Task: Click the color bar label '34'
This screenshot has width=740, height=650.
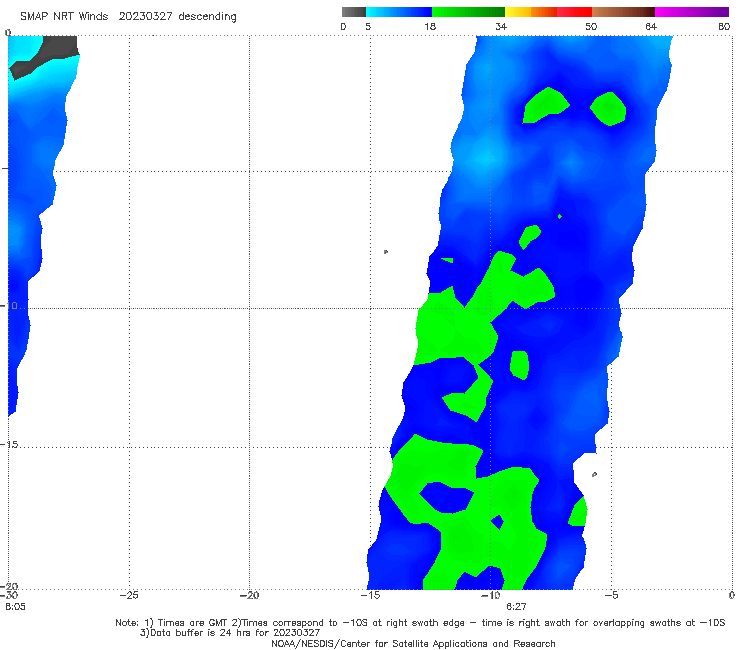Action: pyautogui.click(x=501, y=27)
